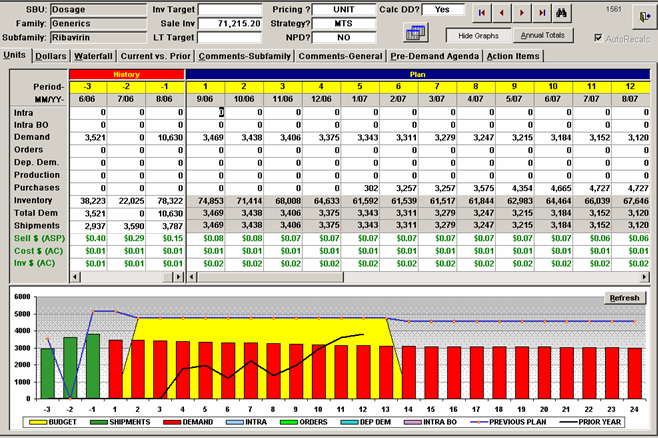
Task: Click Plan scrollbar left arrow
Action: 192,277
